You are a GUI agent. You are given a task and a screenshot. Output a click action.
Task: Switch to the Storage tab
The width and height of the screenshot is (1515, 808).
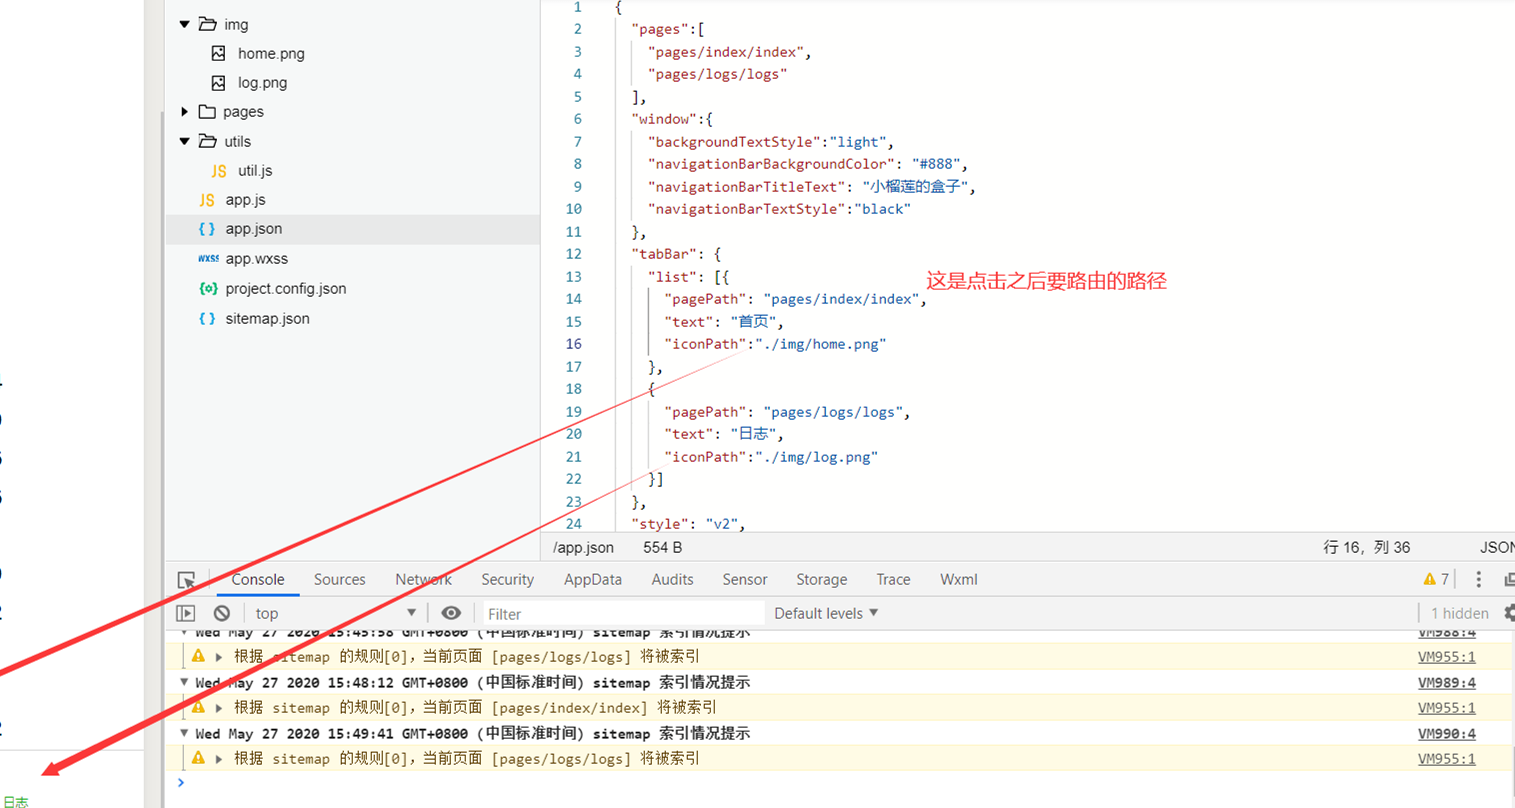pos(821,580)
